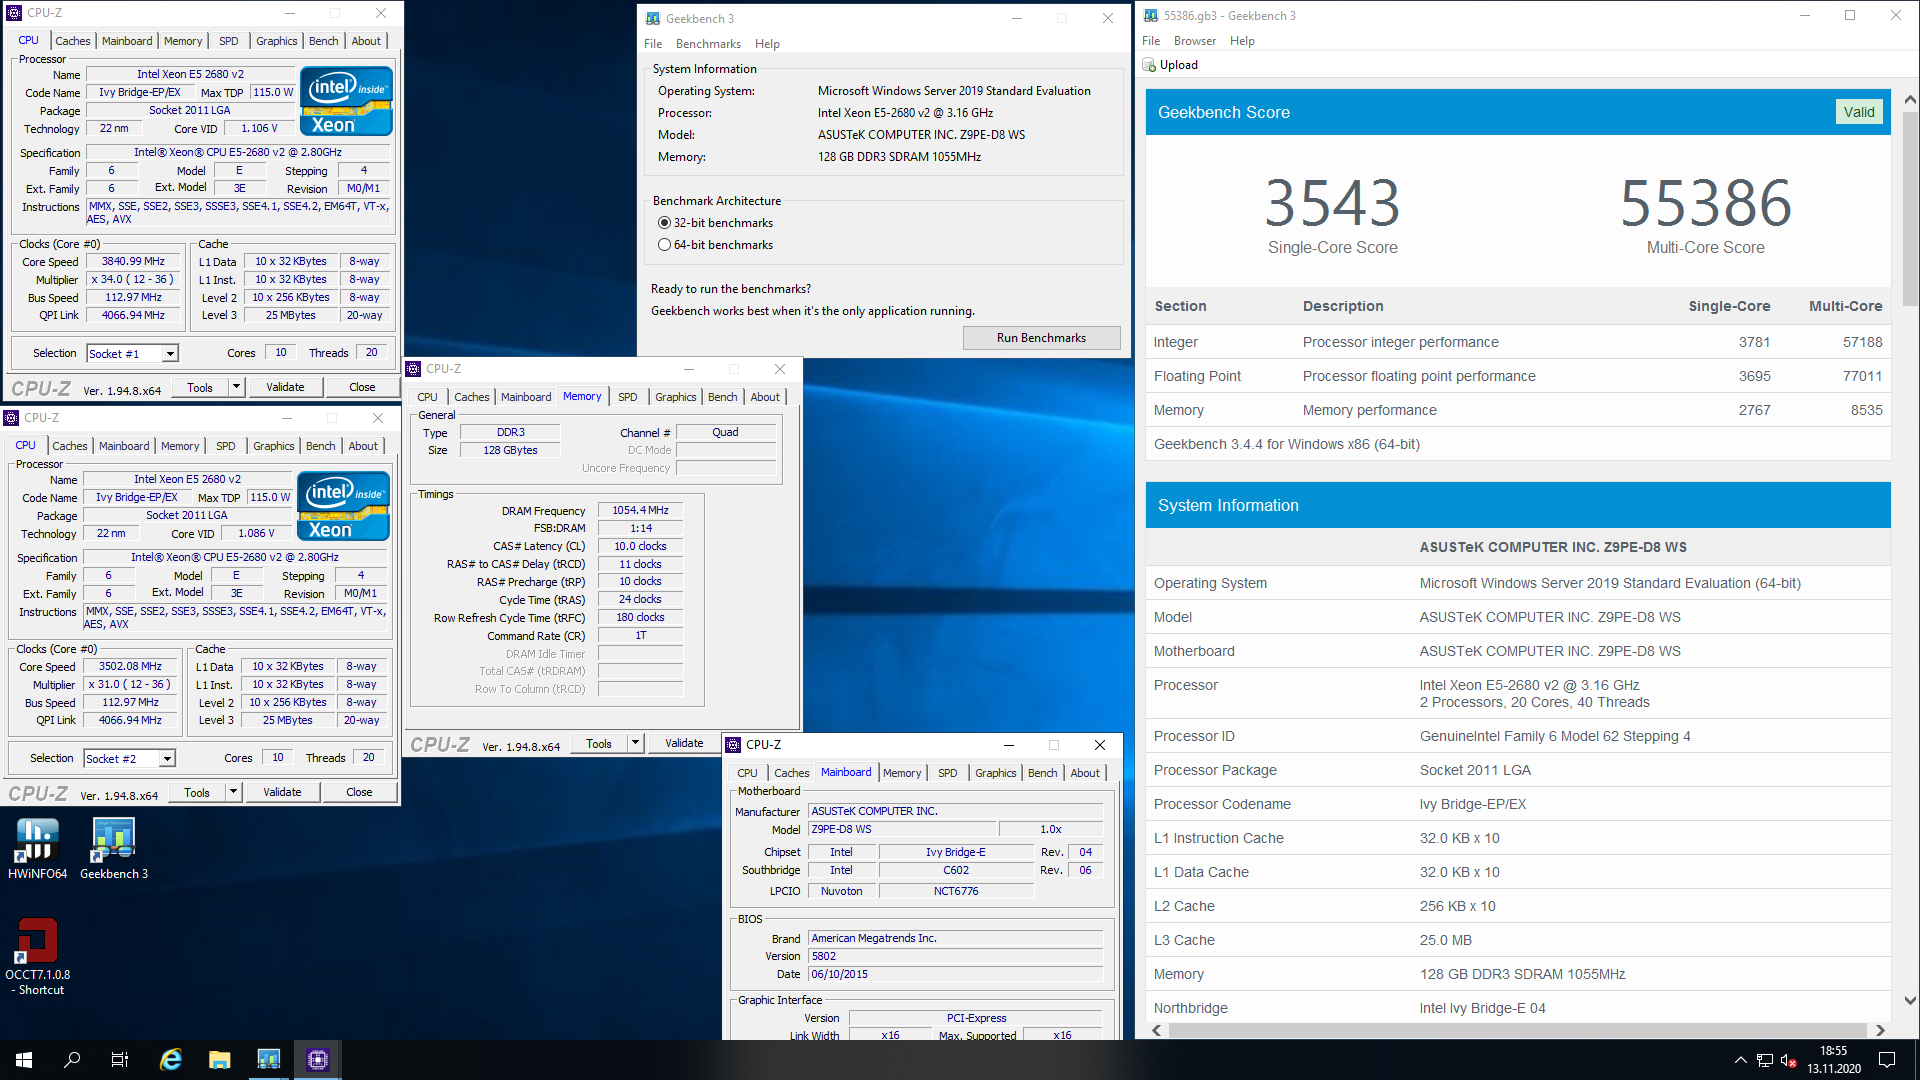Click Intel Xeon logo in Socket #1 window

(x=346, y=100)
